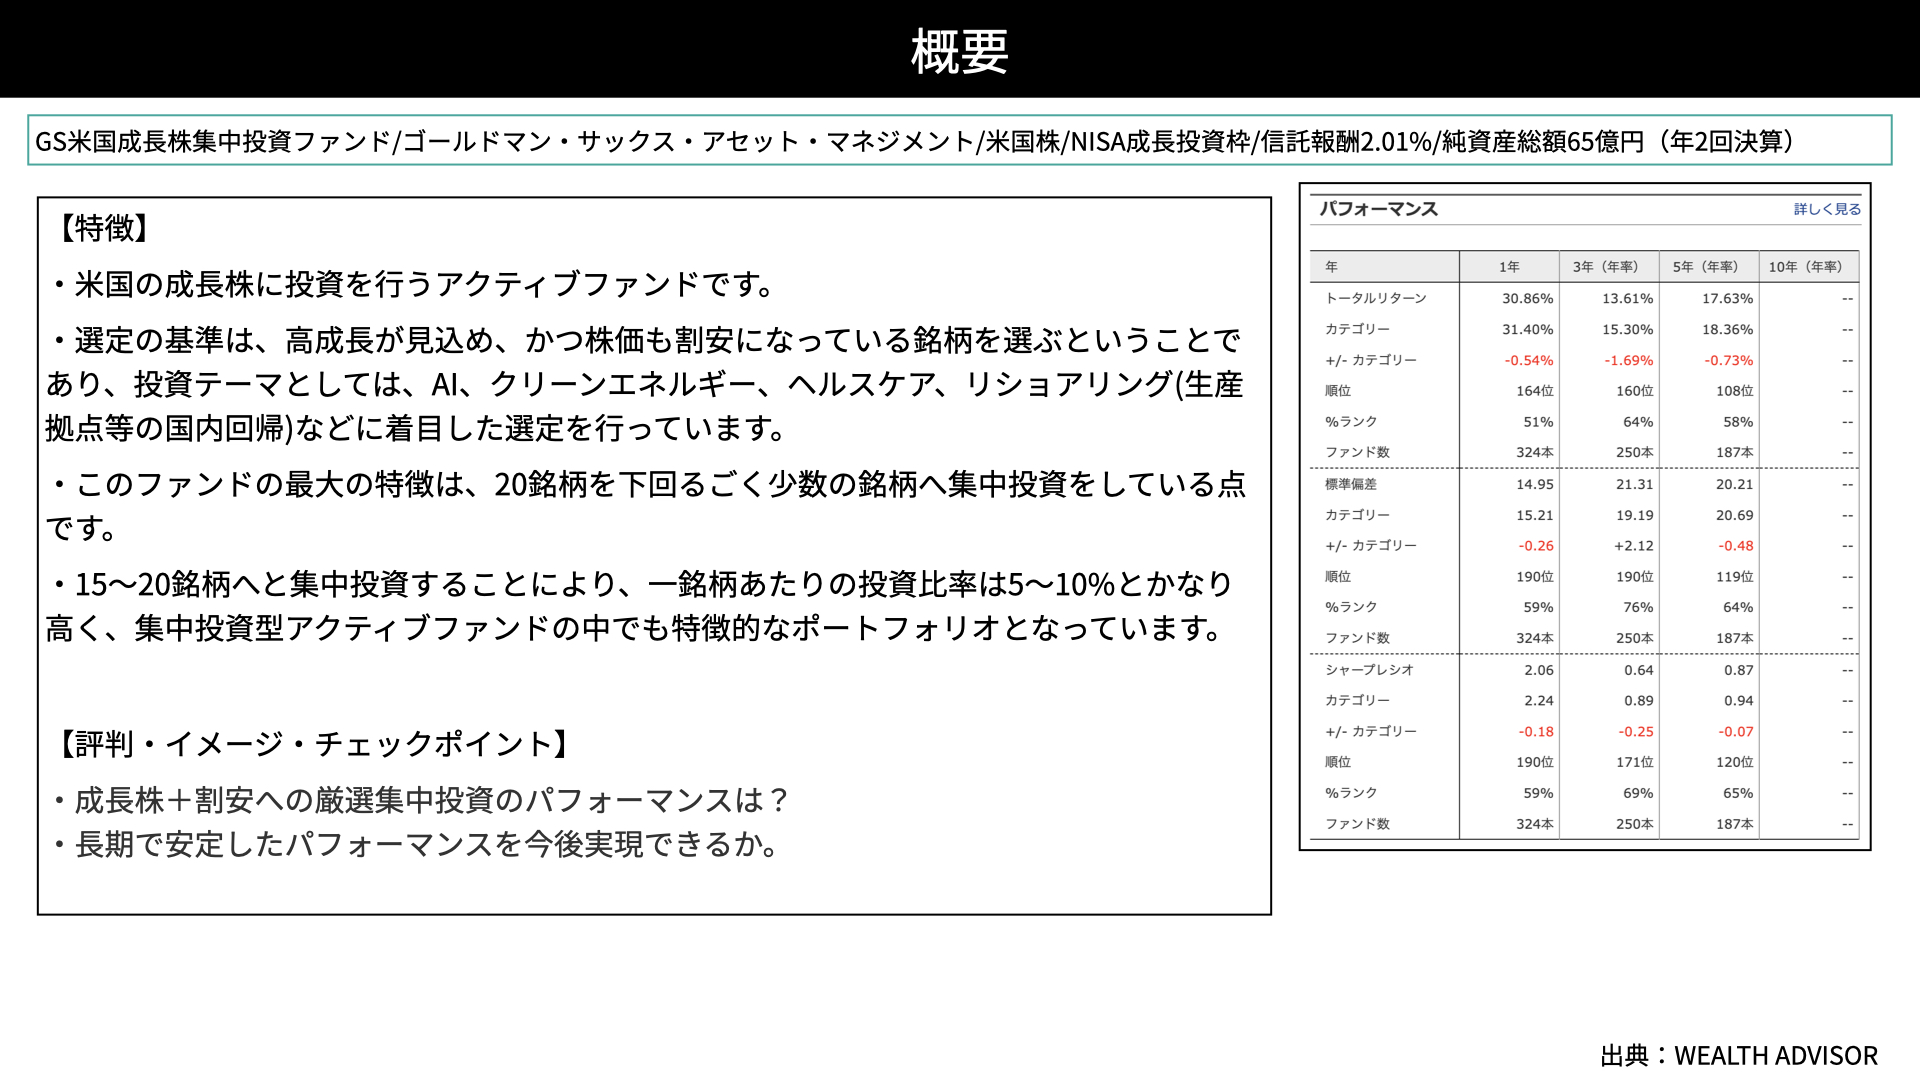Click the 【特徴】 section heading

(105, 228)
